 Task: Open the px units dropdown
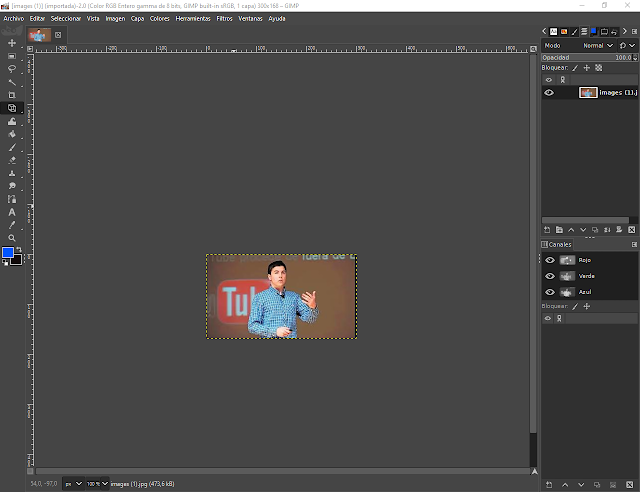[73, 484]
